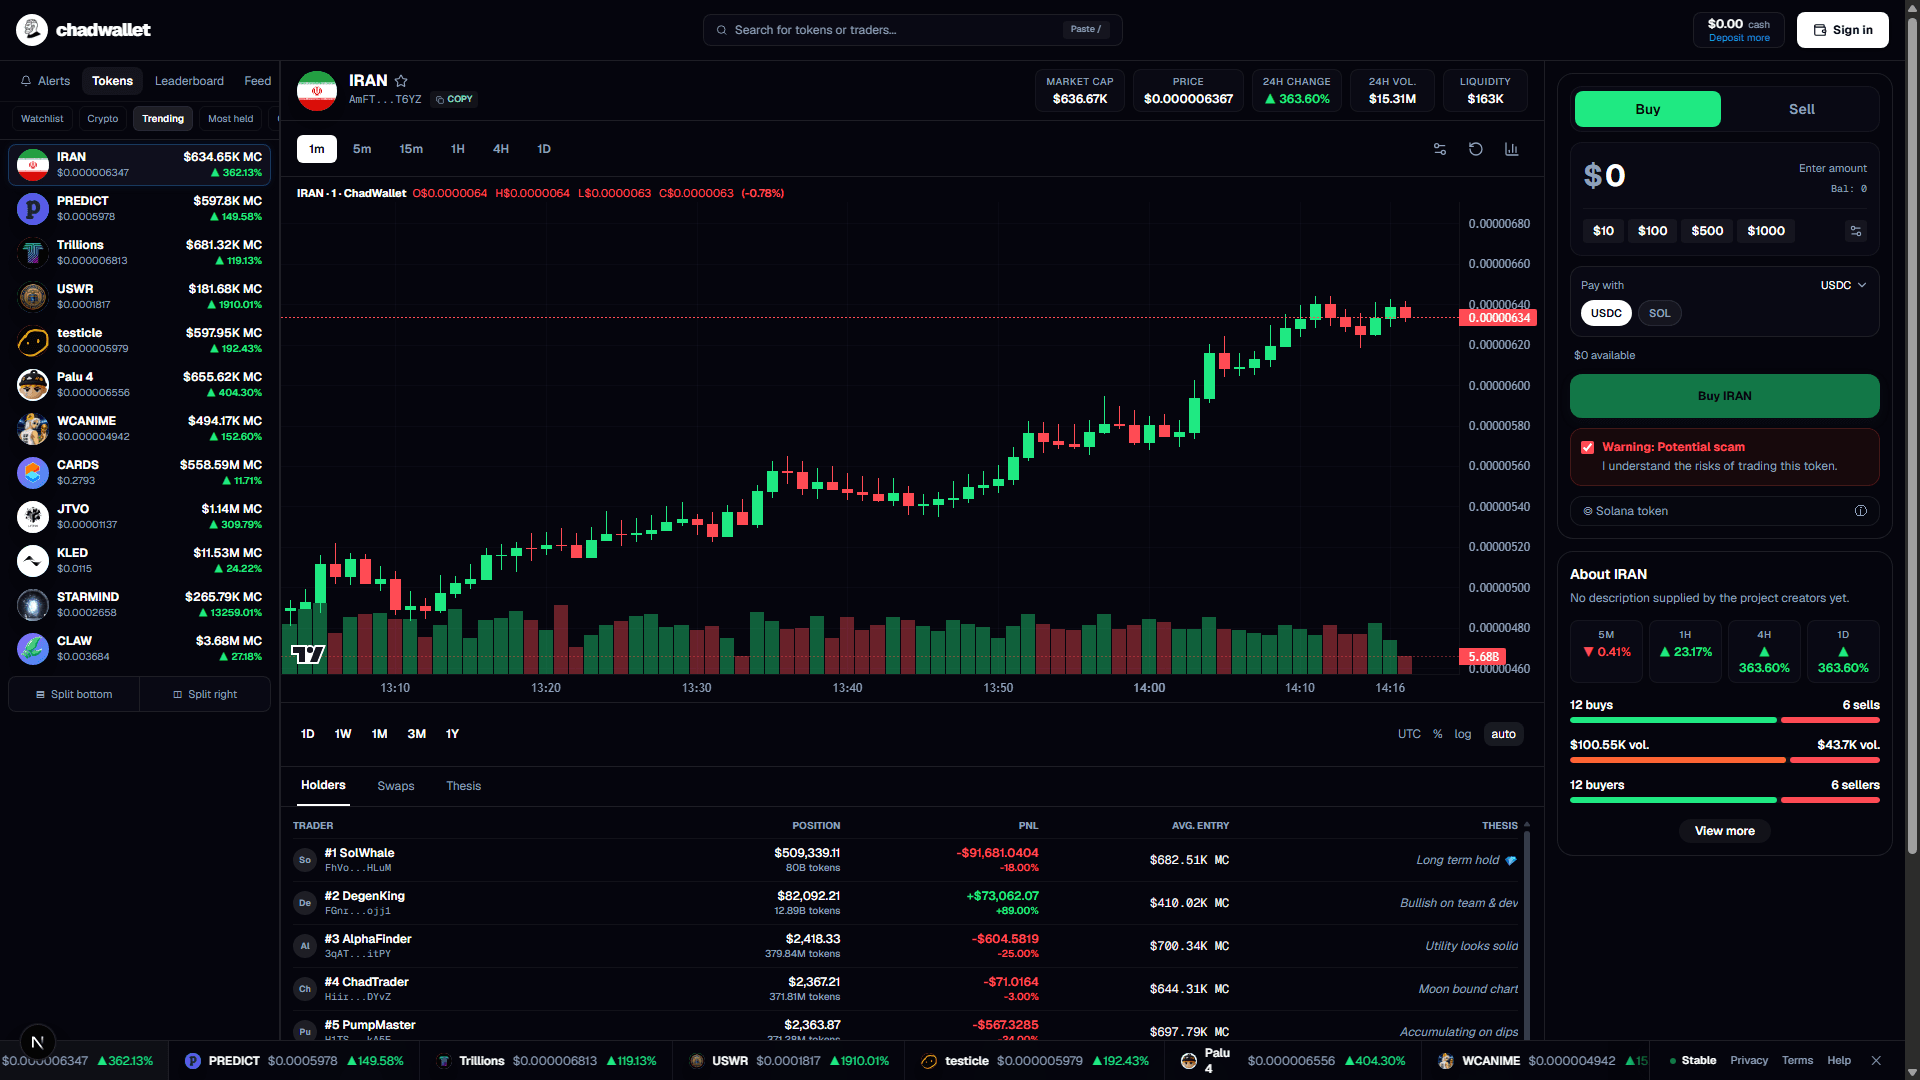Screen dimensions: 1920x1080
Task: Select USDC as payment token
Action: coord(1606,313)
